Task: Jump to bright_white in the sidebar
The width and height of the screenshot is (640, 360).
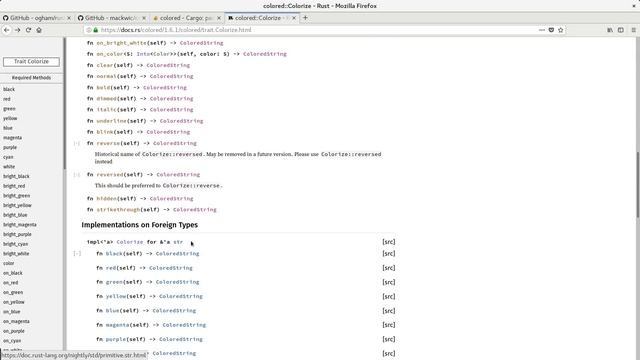Action: 16,254
